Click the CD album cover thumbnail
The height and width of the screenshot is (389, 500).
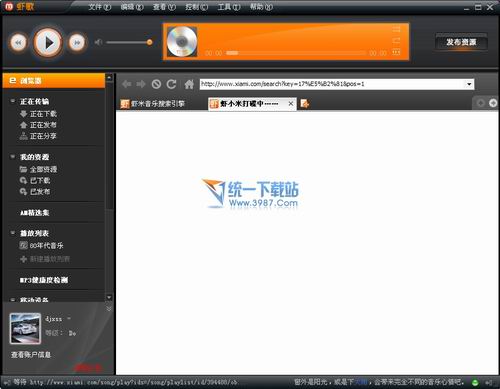[x=182, y=42]
